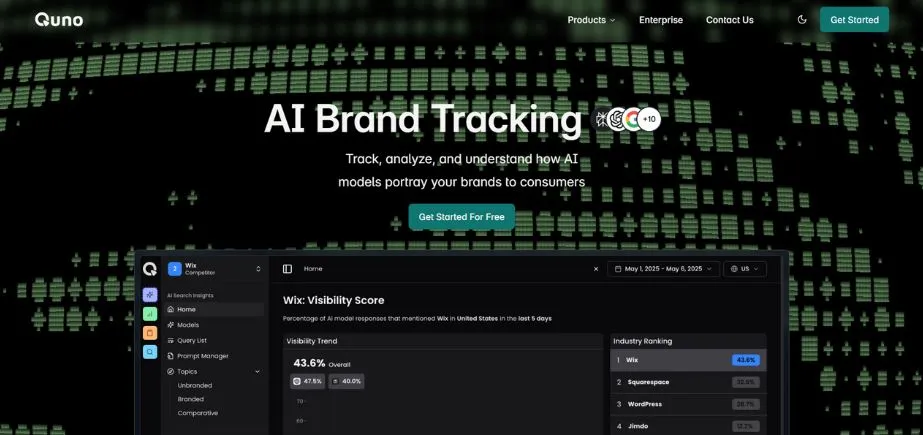Select the Branded topic
This screenshot has width=923, height=435.
(191, 399)
